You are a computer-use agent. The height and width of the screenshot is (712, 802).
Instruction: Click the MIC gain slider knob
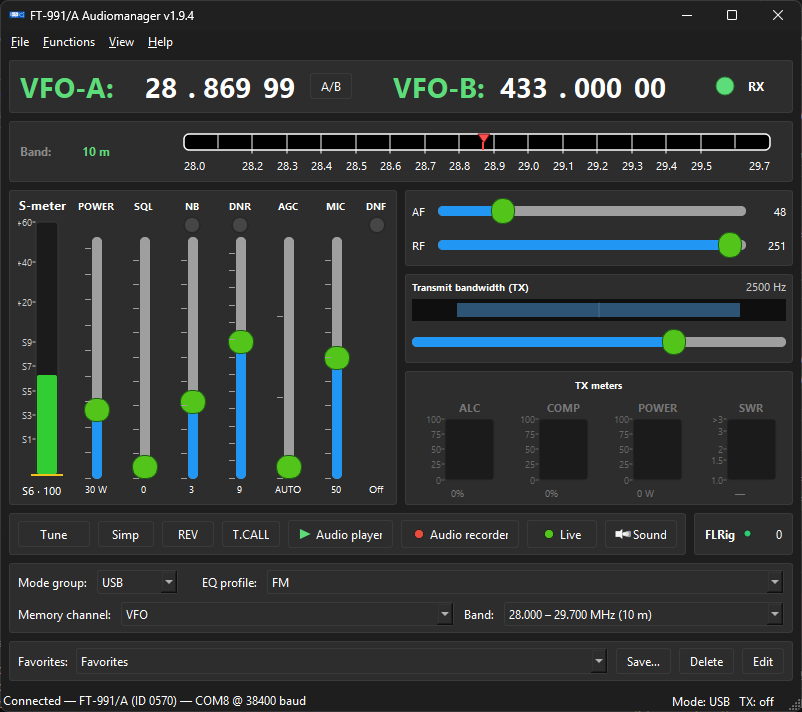pyautogui.click(x=337, y=358)
